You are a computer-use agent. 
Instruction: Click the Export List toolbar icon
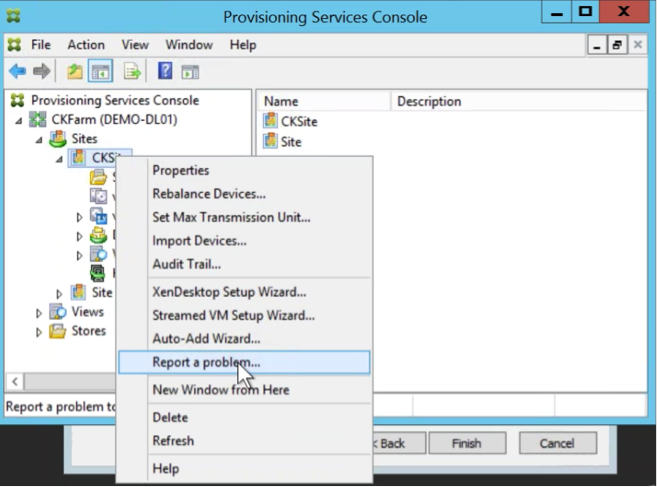[x=132, y=71]
